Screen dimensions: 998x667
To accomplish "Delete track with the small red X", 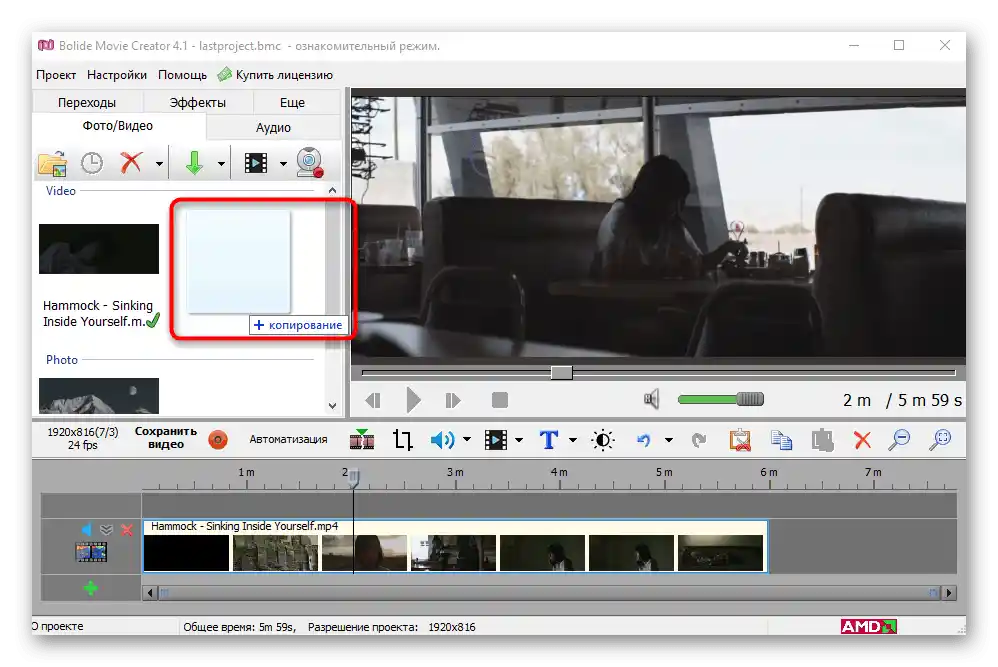I will pos(127,530).
